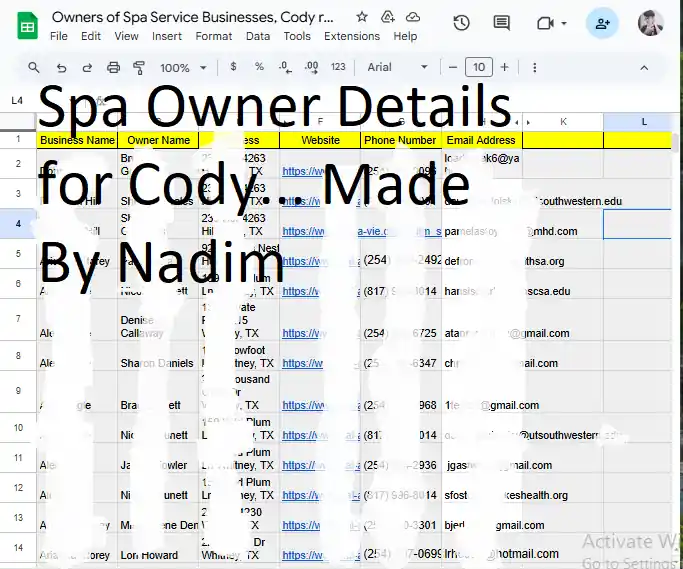Click the undo arrow in toolbar
The width and height of the screenshot is (683, 569).
click(x=61, y=68)
